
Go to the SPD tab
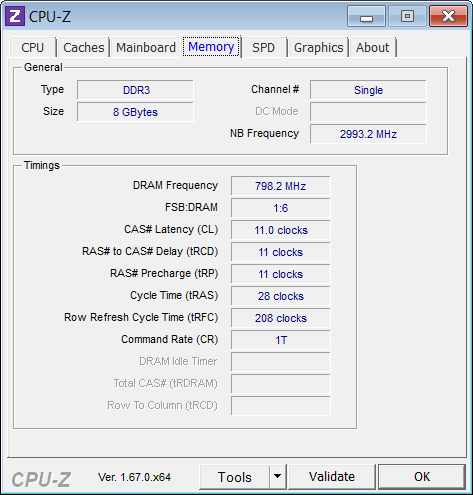(263, 48)
